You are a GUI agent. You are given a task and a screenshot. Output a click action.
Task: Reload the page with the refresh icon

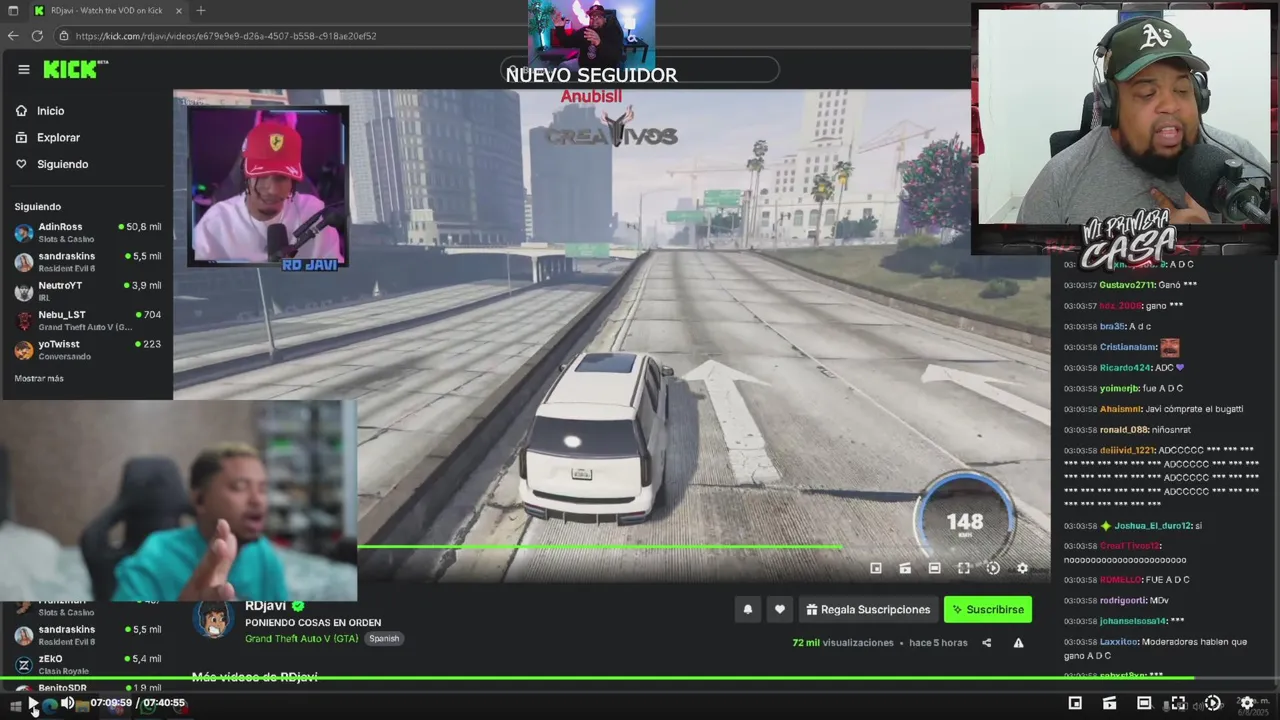[x=37, y=36]
